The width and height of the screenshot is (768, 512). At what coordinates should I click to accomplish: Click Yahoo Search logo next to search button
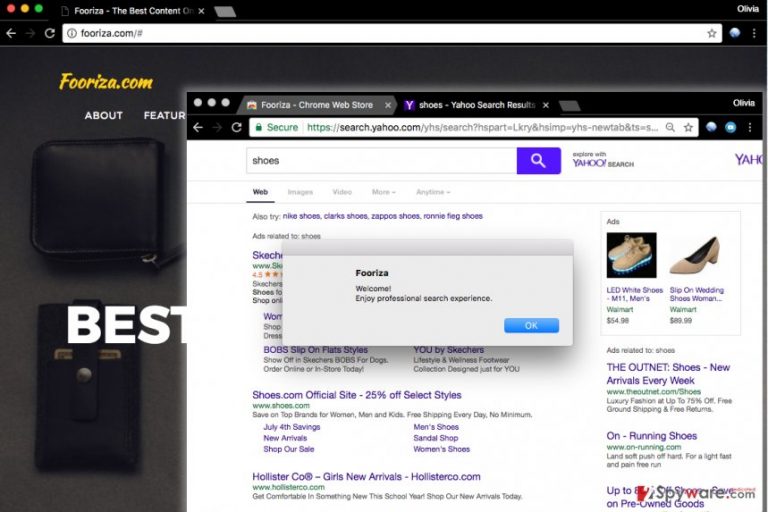(x=603, y=160)
